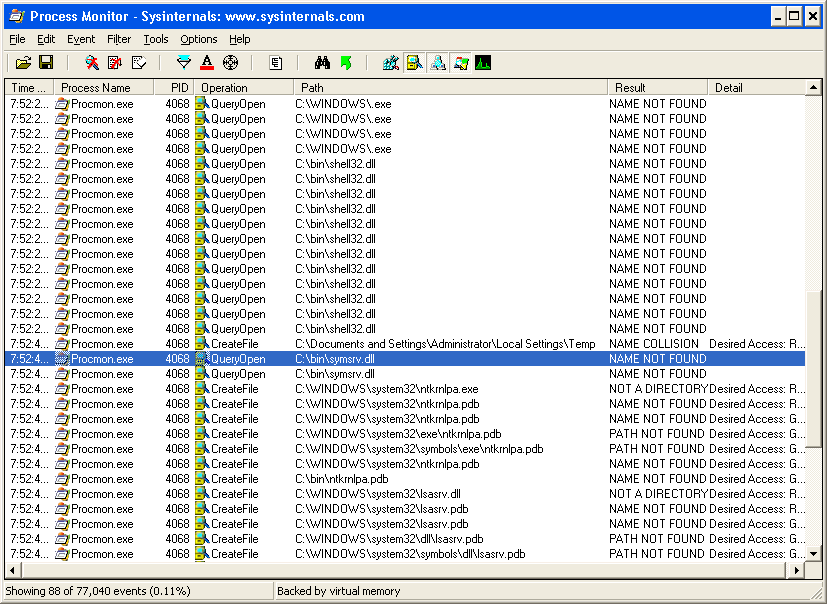This screenshot has height=604, width=827.
Task: Click the Save floppy disk toolbar icon
Action: [46, 63]
